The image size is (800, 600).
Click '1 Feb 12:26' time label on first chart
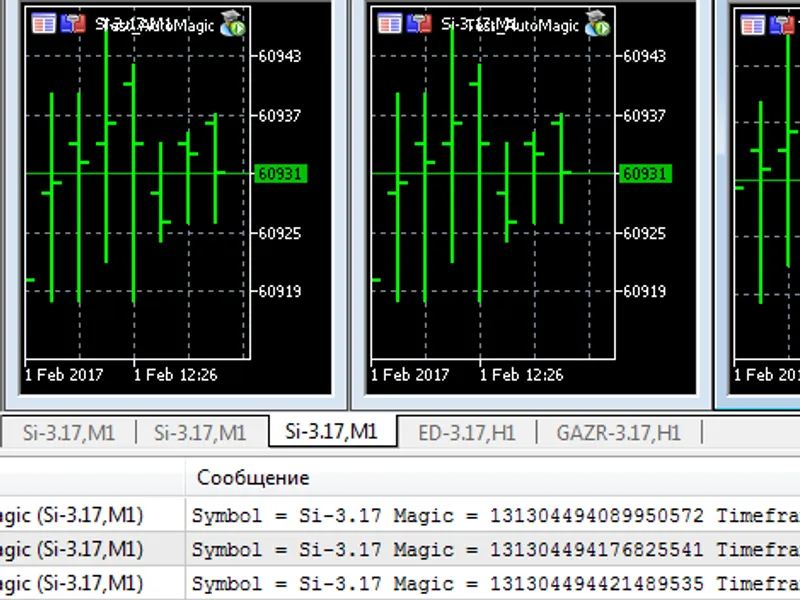pos(176,375)
